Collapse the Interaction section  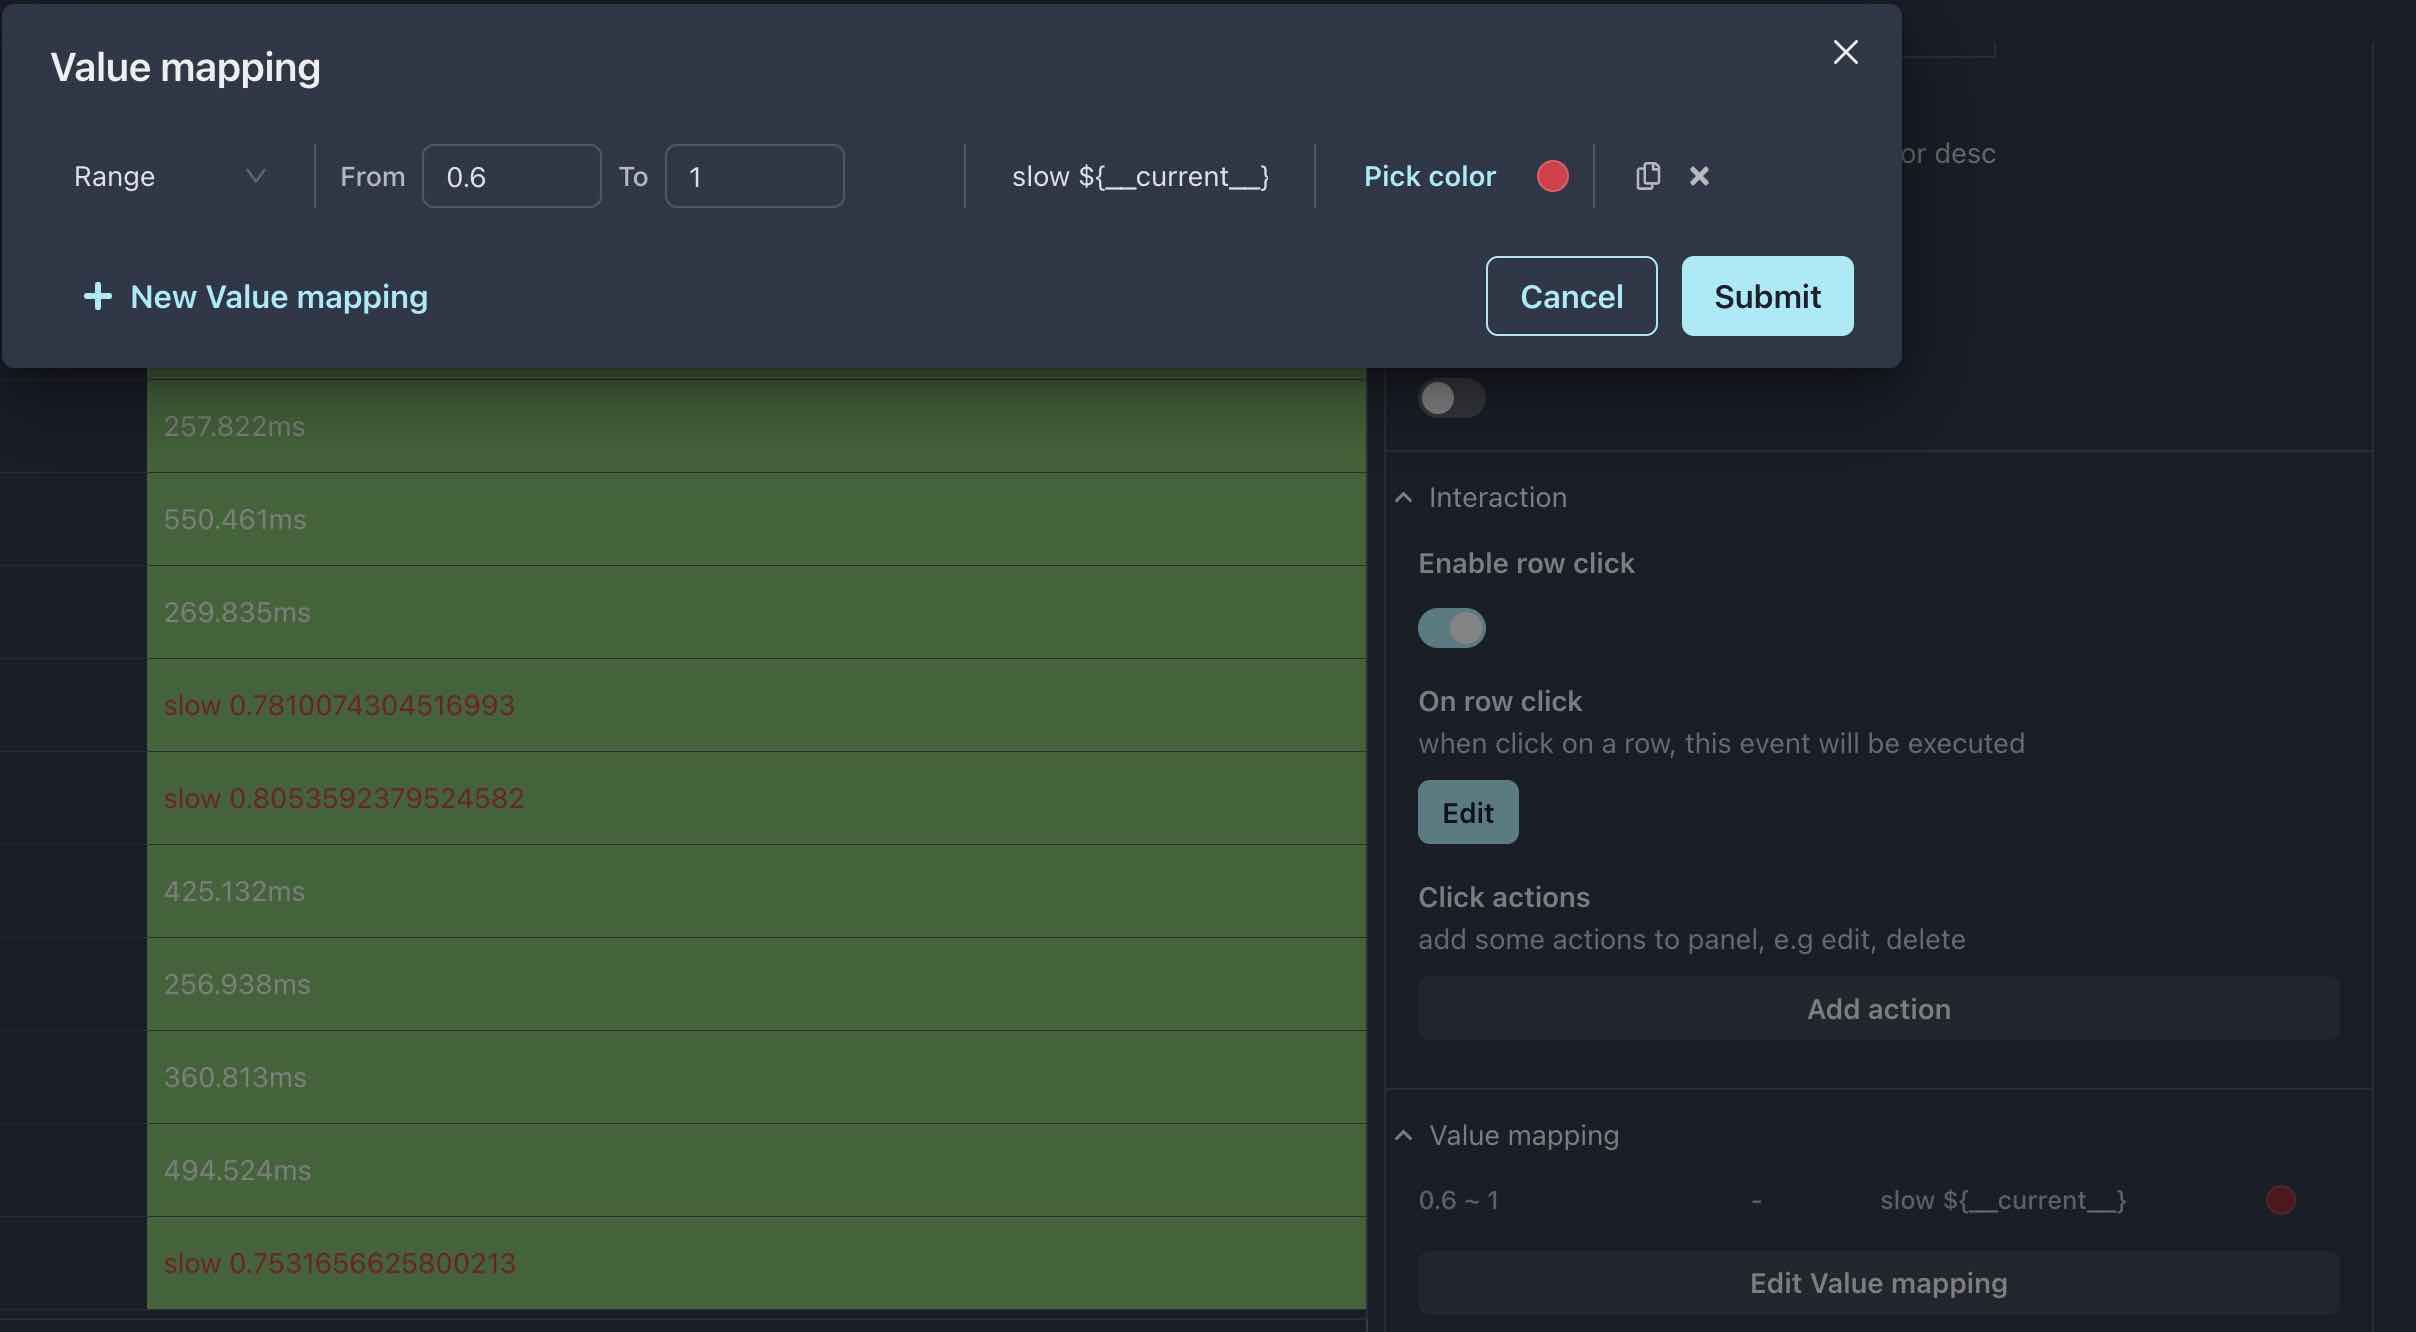[x=1403, y=497]
